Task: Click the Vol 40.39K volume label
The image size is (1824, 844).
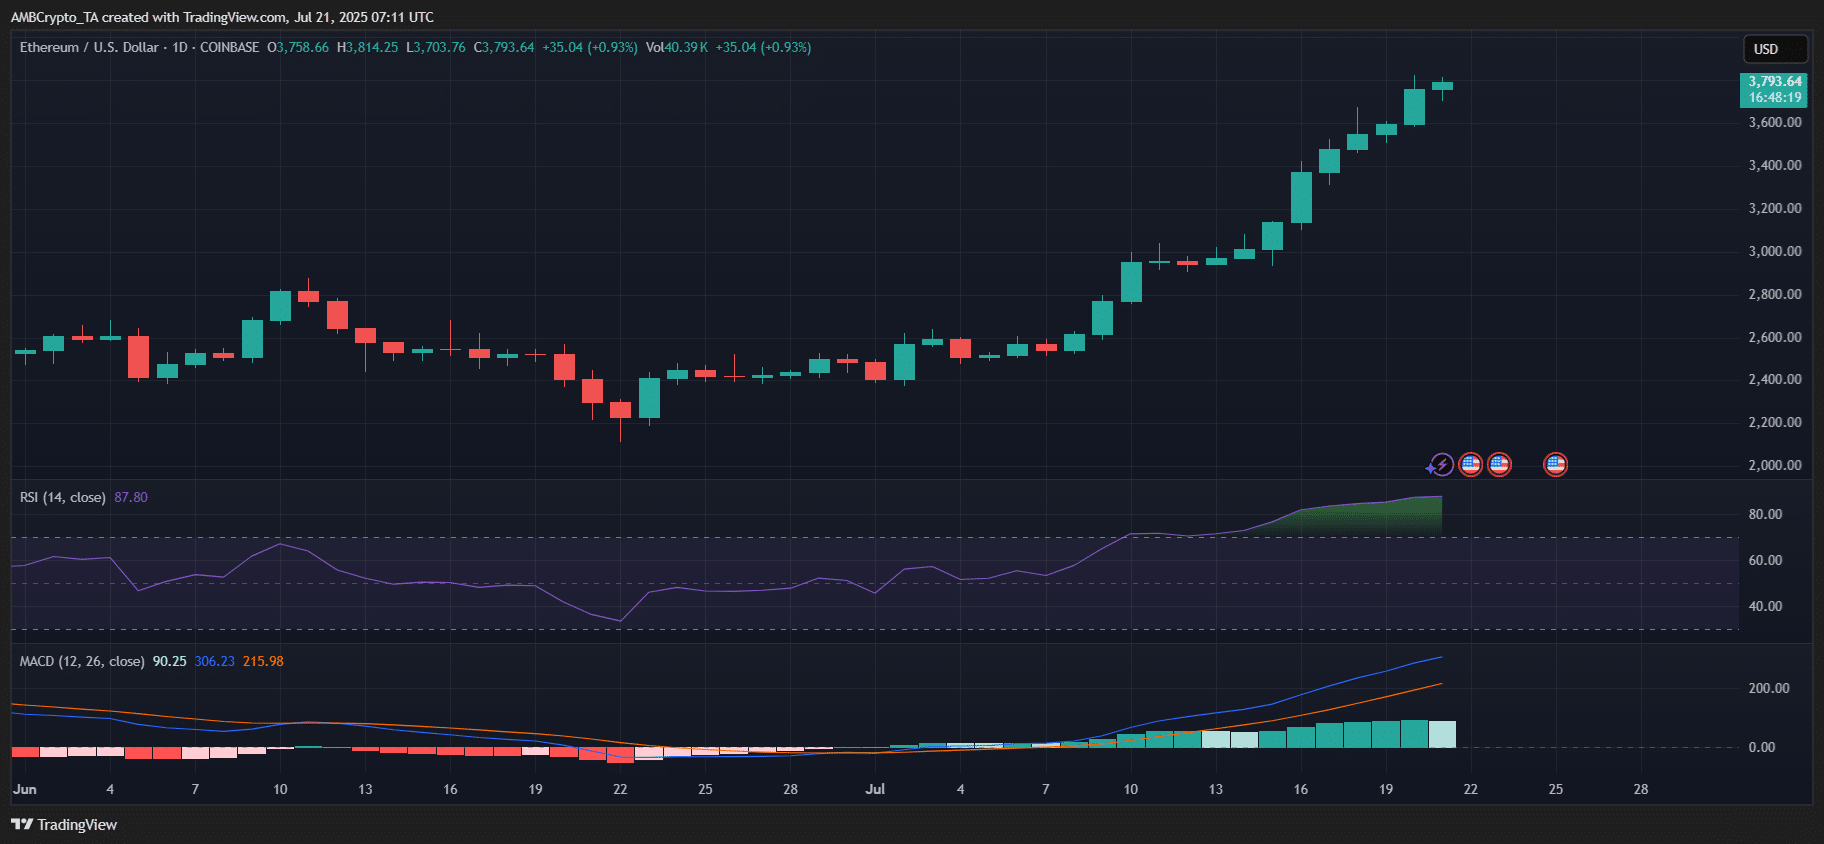Action: pyautogui.click(x=677, y=47)
